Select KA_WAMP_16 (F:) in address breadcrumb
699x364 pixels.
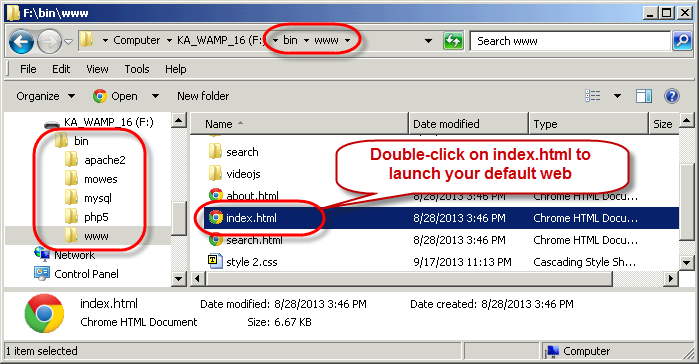click(221, 41)
